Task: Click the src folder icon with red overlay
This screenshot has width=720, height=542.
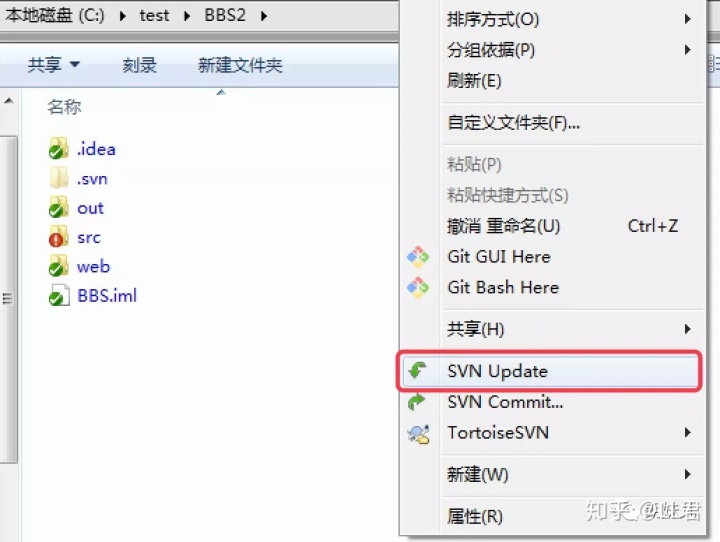Action: pos(58,237)
